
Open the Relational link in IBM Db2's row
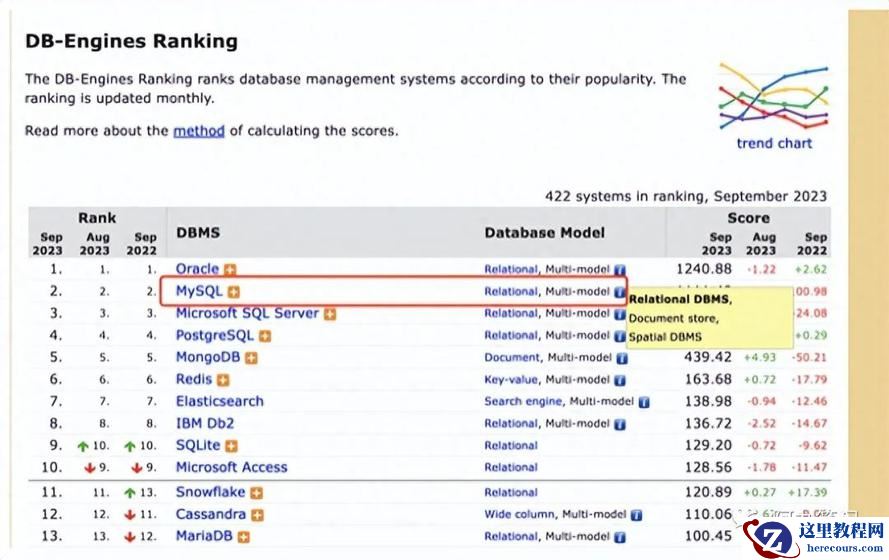511,423
